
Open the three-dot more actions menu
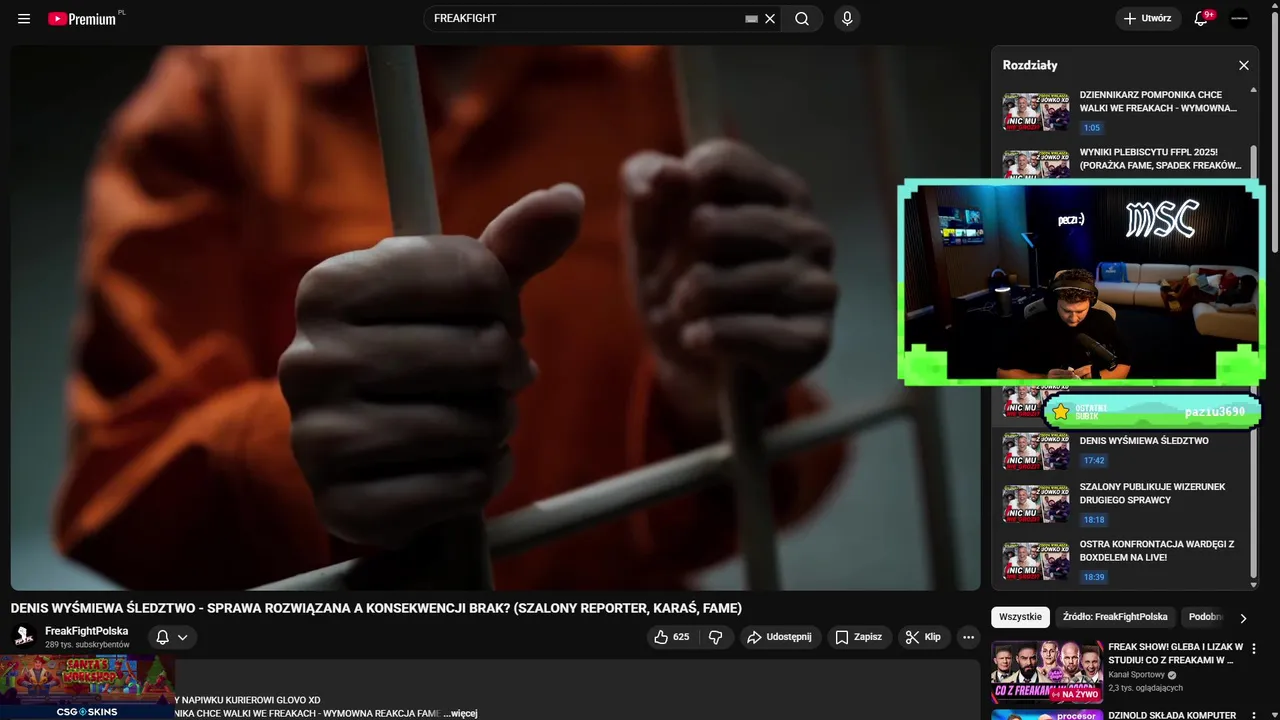click(x=968, y=637)
